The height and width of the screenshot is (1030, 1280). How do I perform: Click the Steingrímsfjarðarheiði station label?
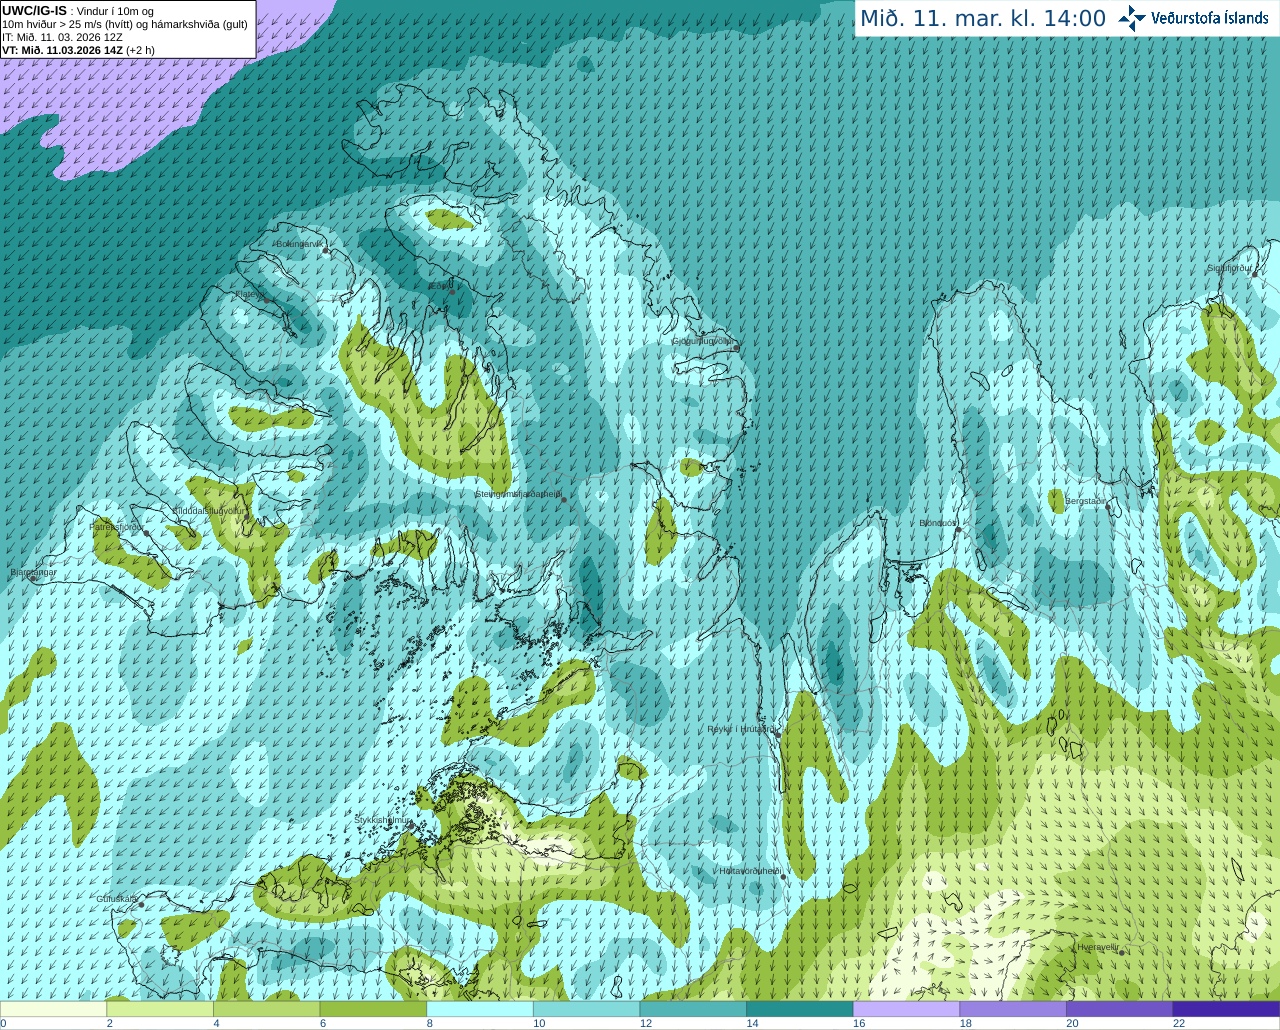(x=518, y=494)
